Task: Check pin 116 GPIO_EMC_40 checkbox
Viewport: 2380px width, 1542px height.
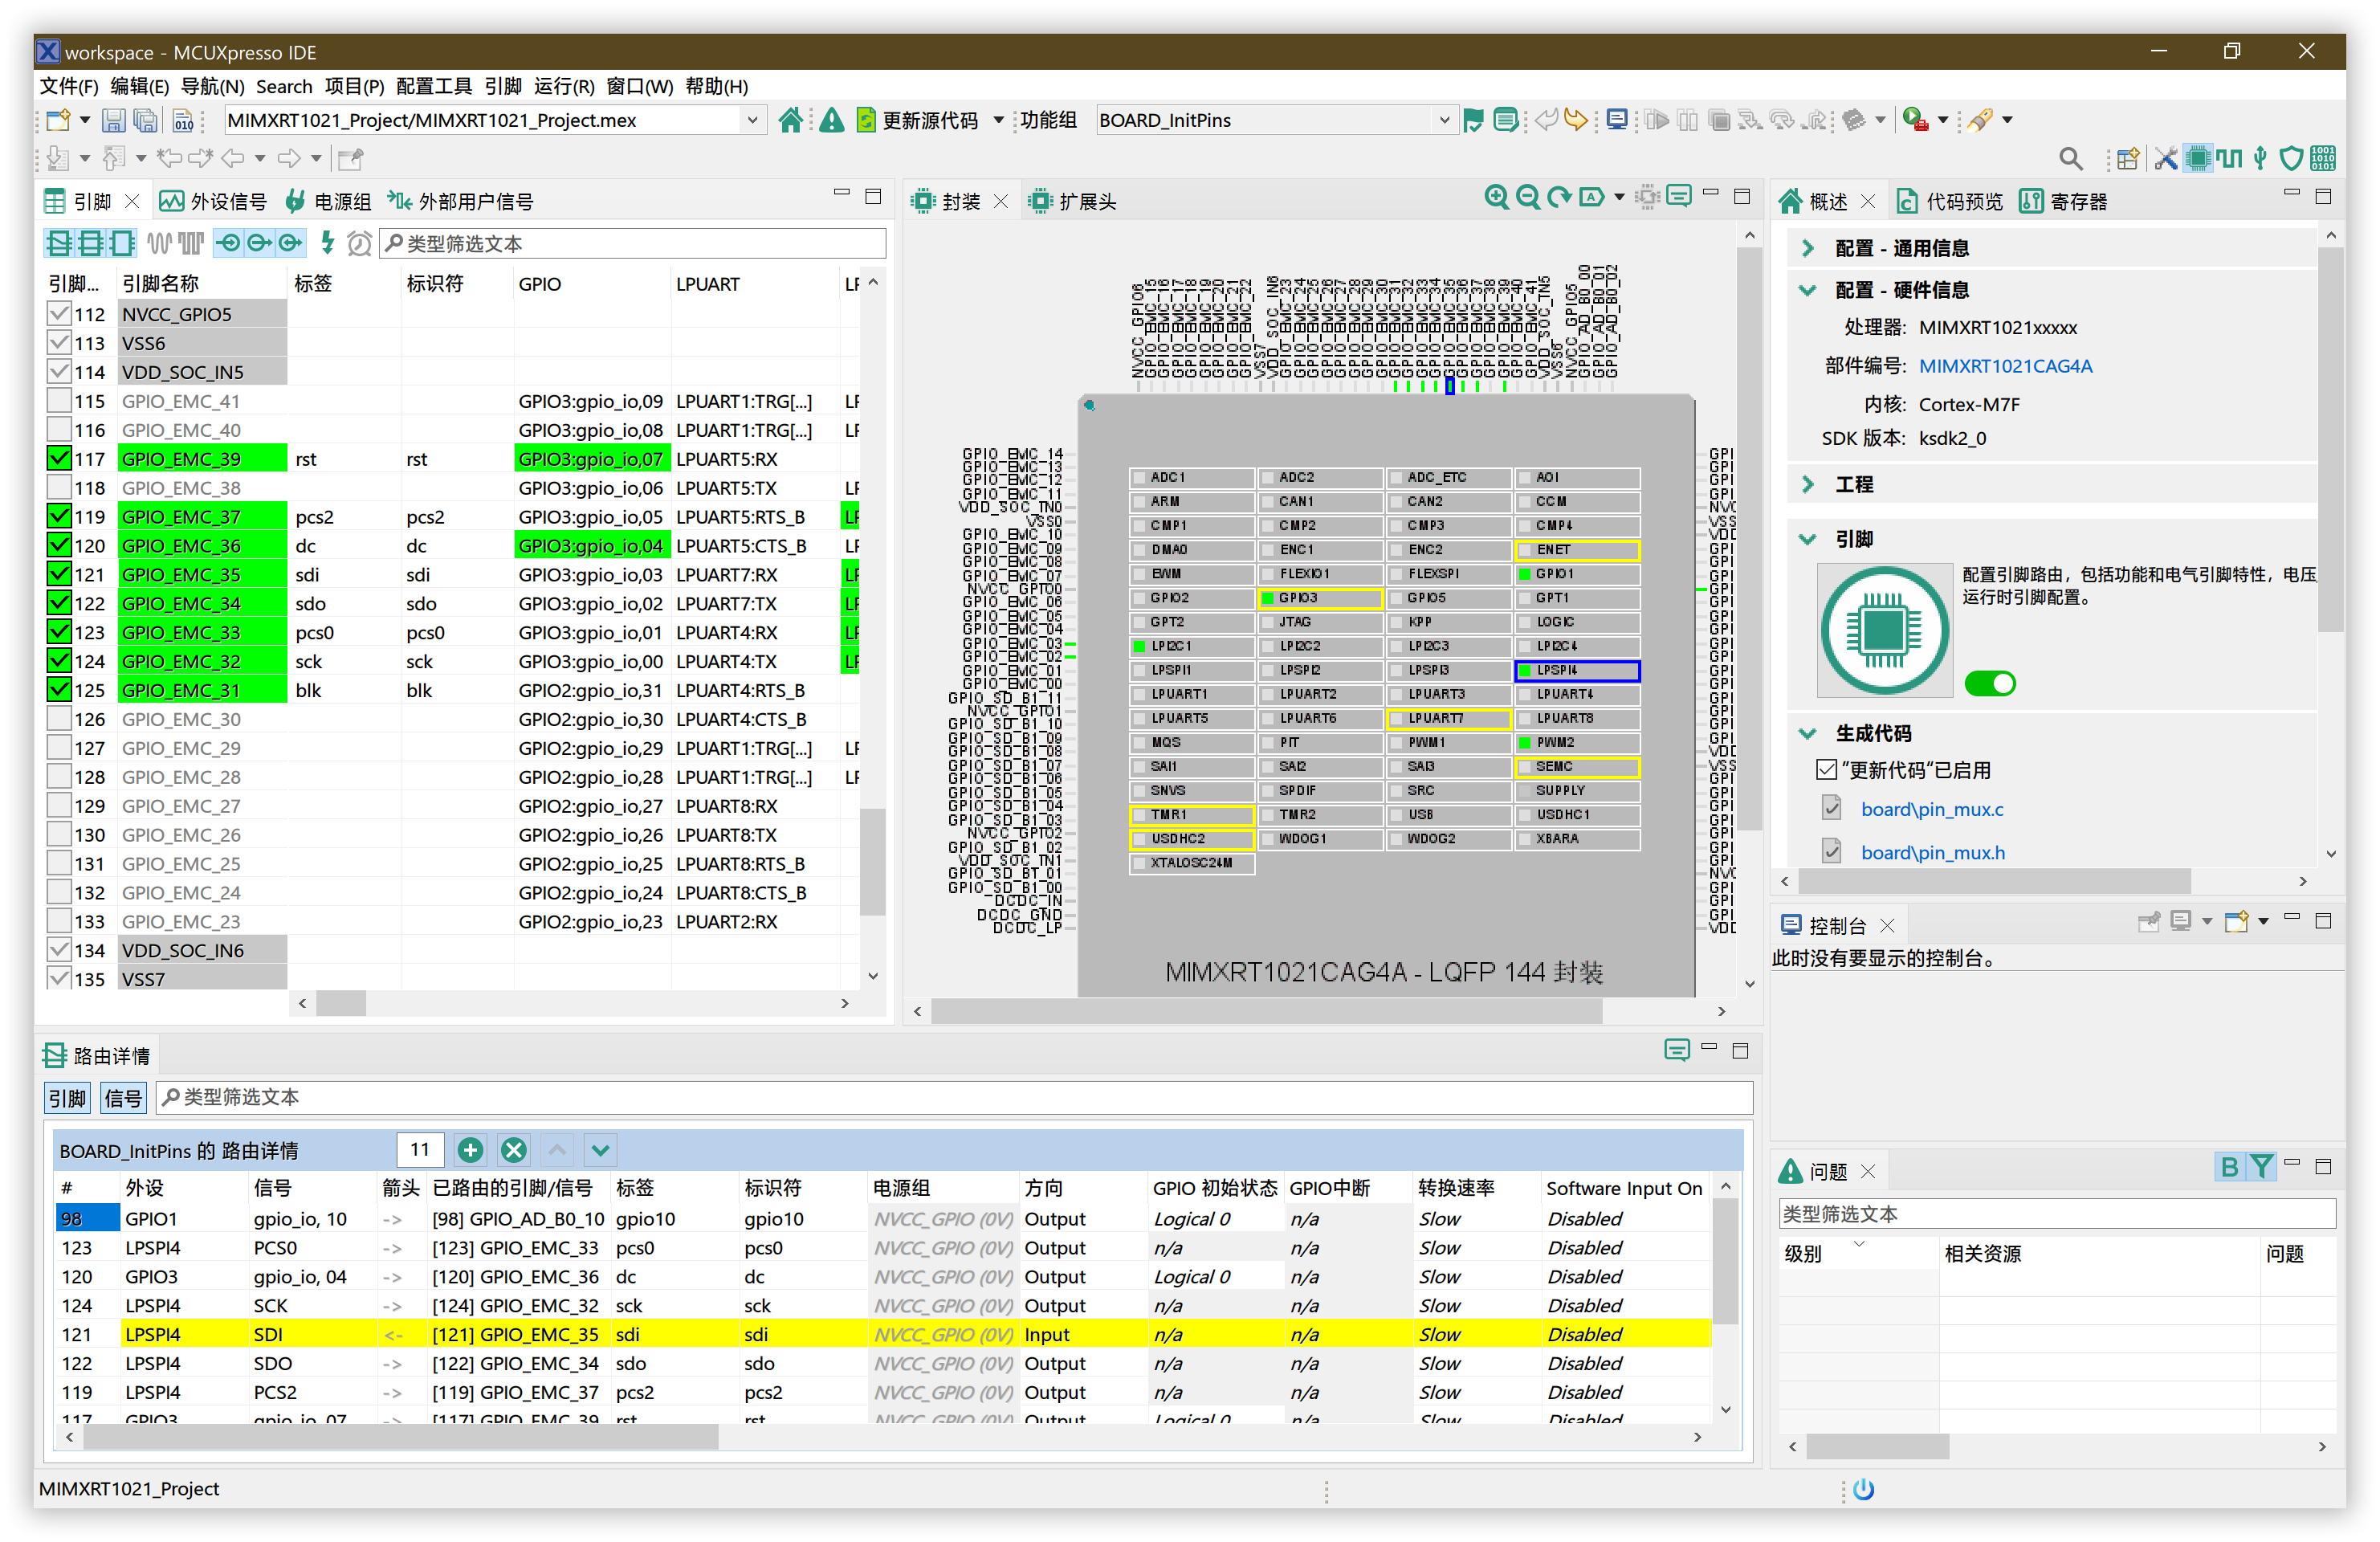Action: (59, 430)
